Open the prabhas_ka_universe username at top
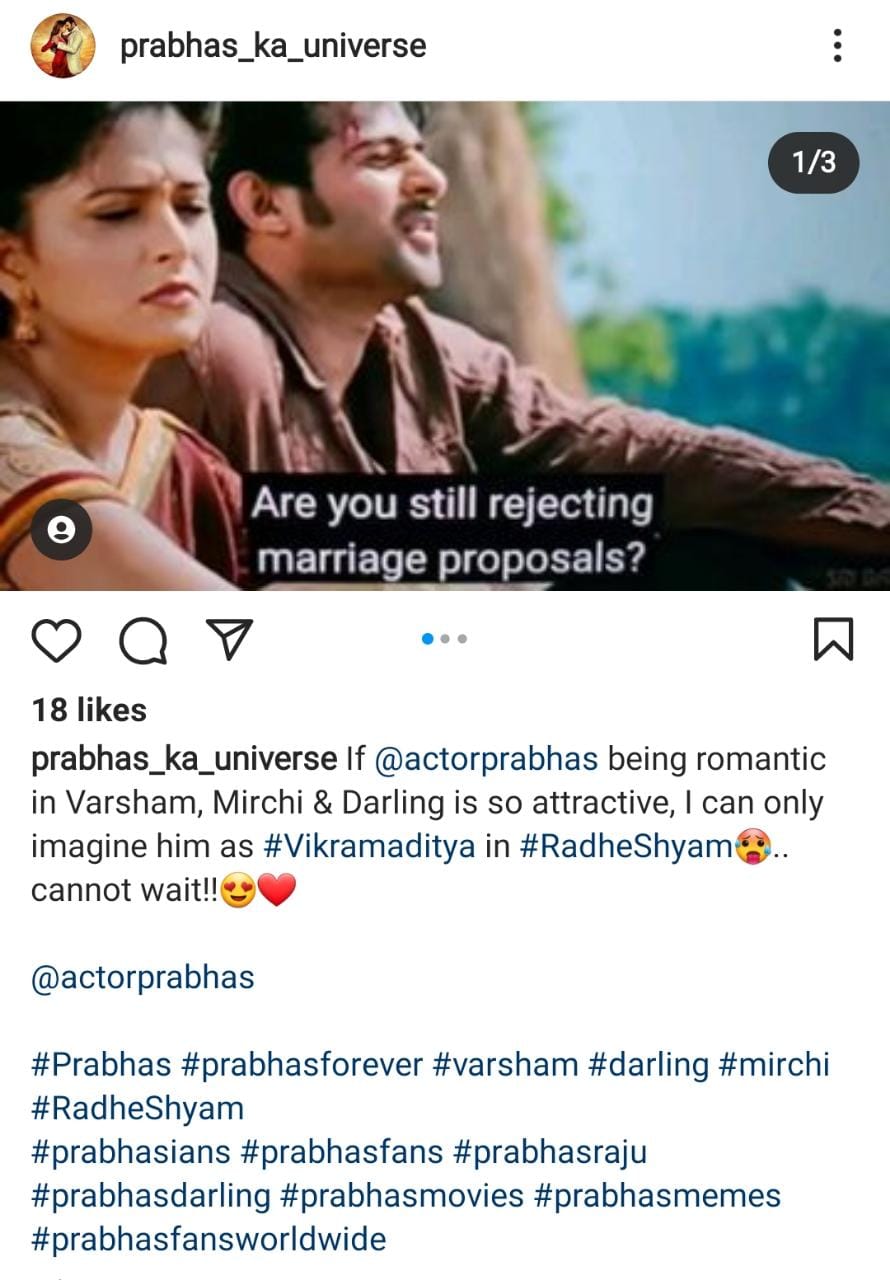Image resolution: width=890 pixels, height=1280 pixels. coord(273,46)
